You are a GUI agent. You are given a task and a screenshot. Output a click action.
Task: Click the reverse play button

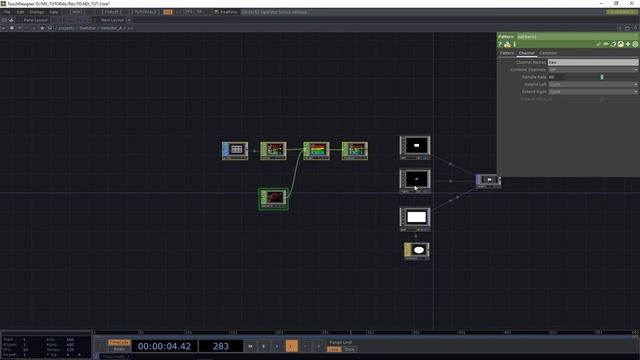[277, 346]
